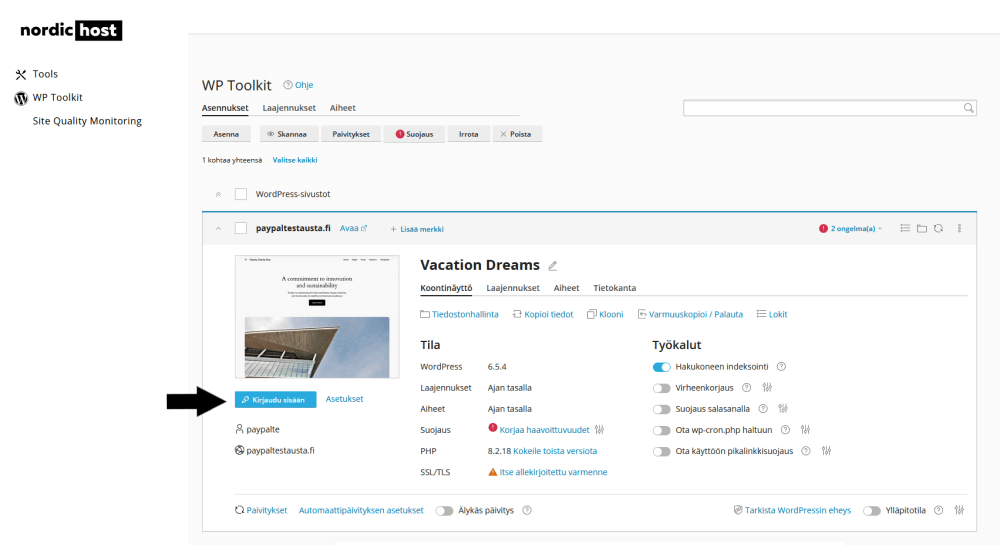Image resolution: width=1000 pixels, height=545 pixels.
Task: Switch to the Tietokanta tab
Action: 615,288
